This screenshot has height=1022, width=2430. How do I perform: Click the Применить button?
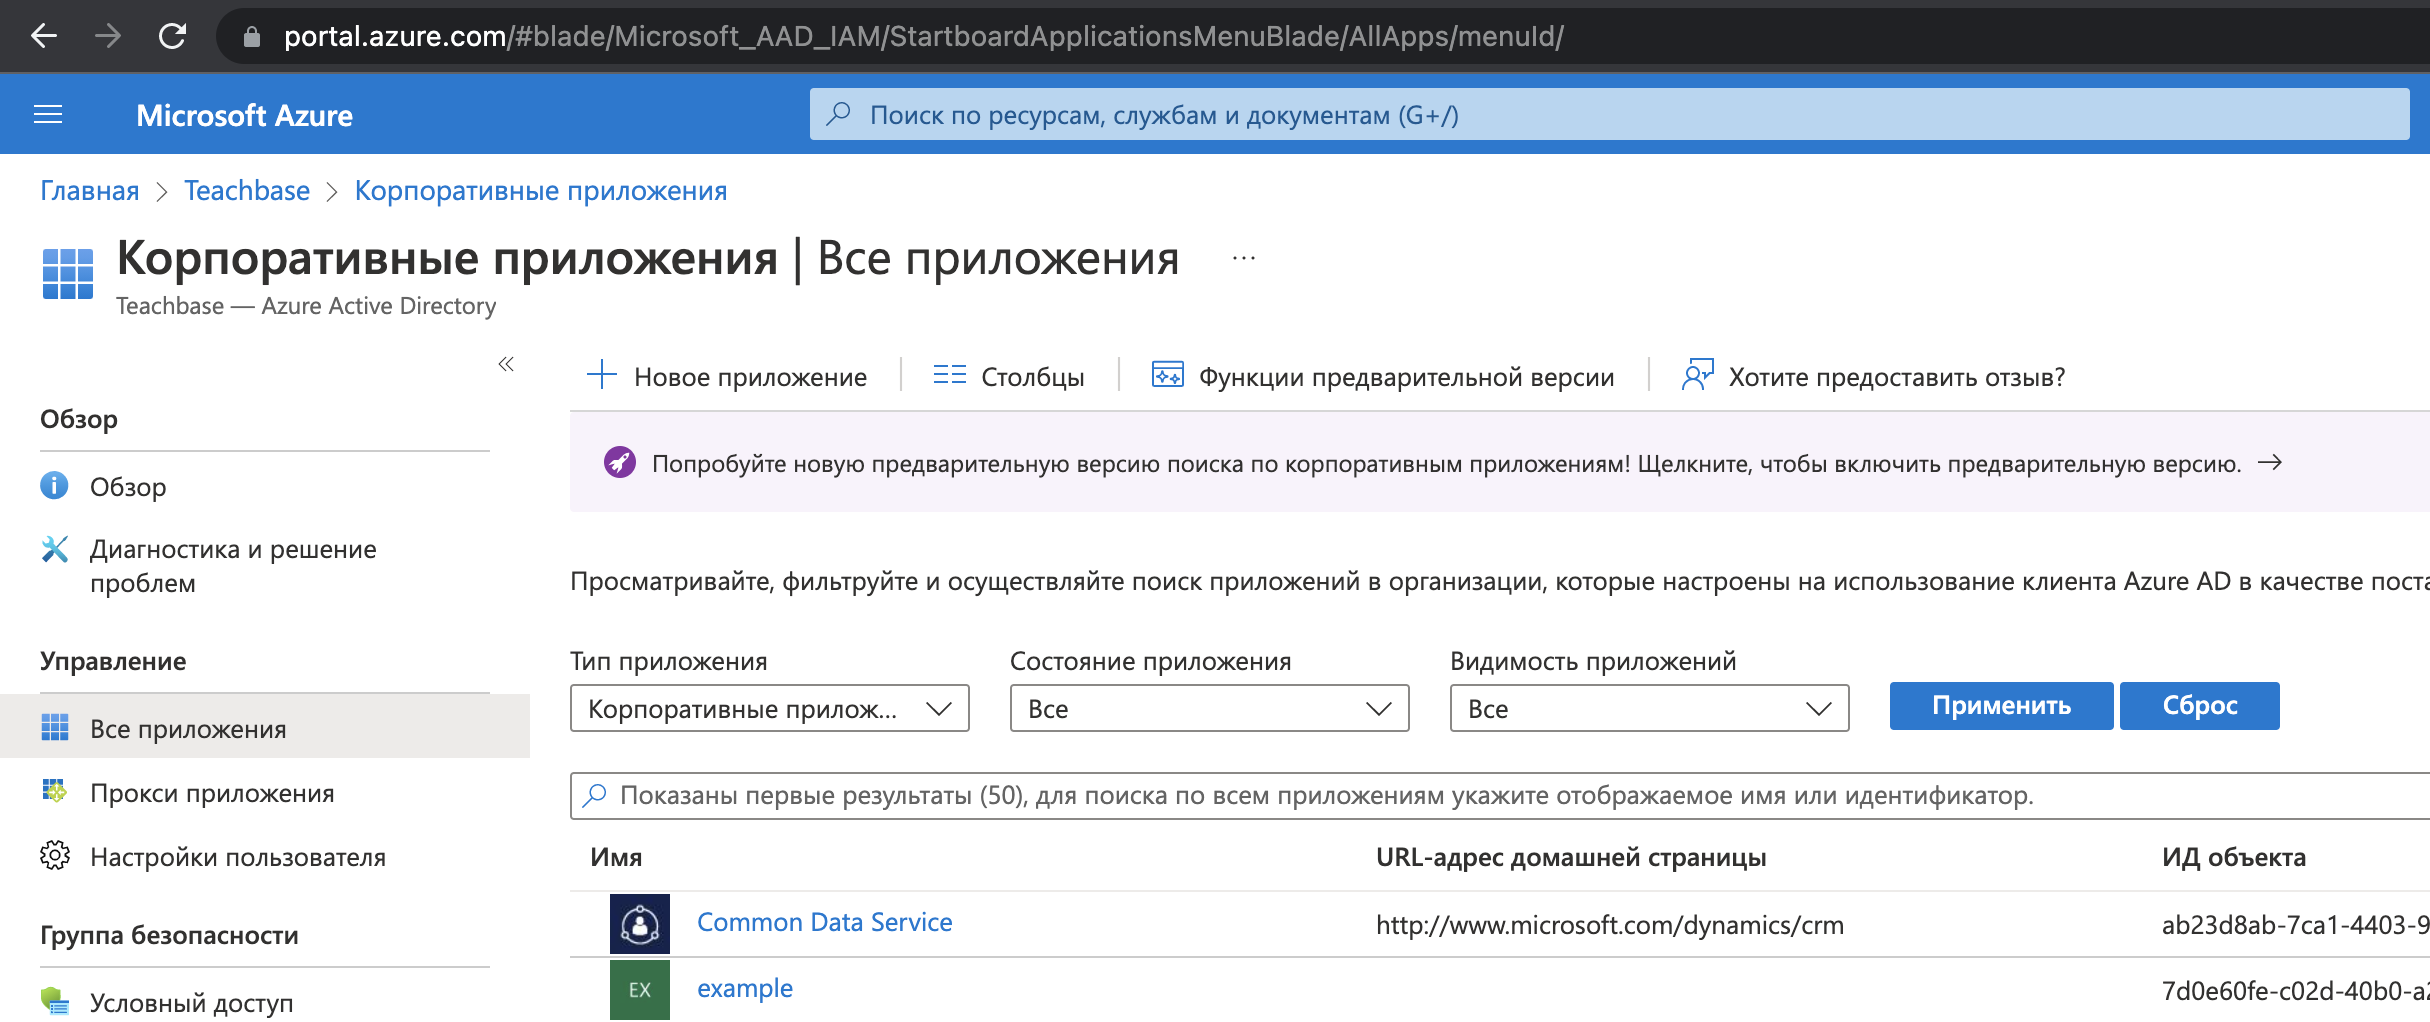2001,706
